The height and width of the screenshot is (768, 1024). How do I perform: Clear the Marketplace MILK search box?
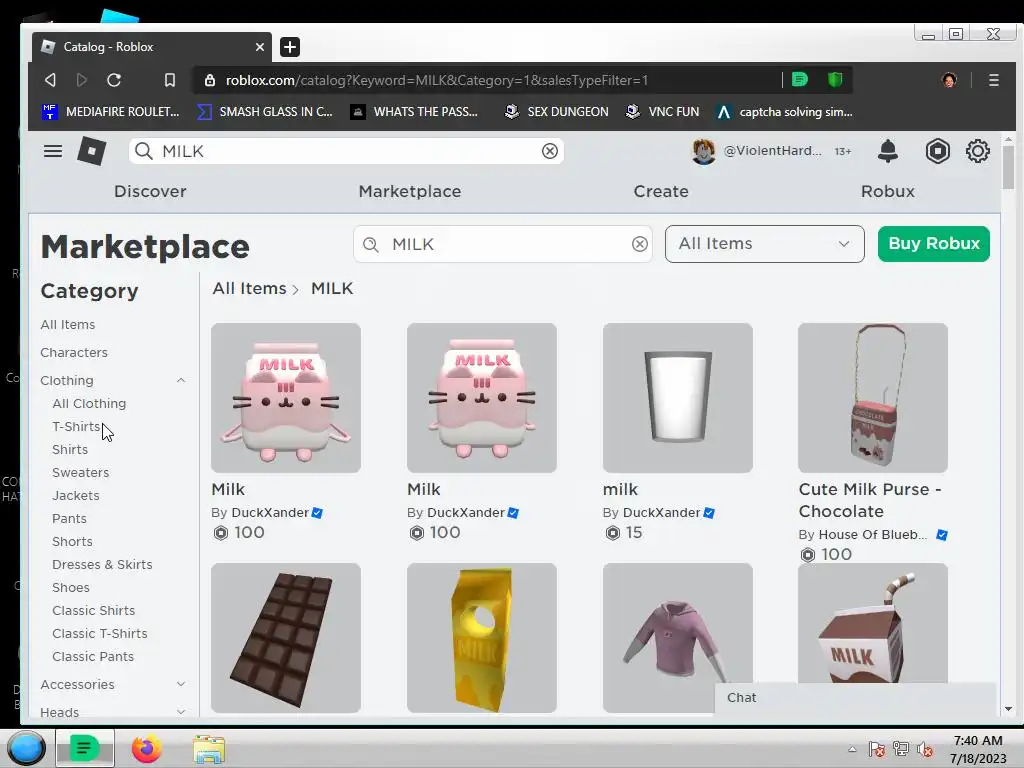(x=639, y=244)
